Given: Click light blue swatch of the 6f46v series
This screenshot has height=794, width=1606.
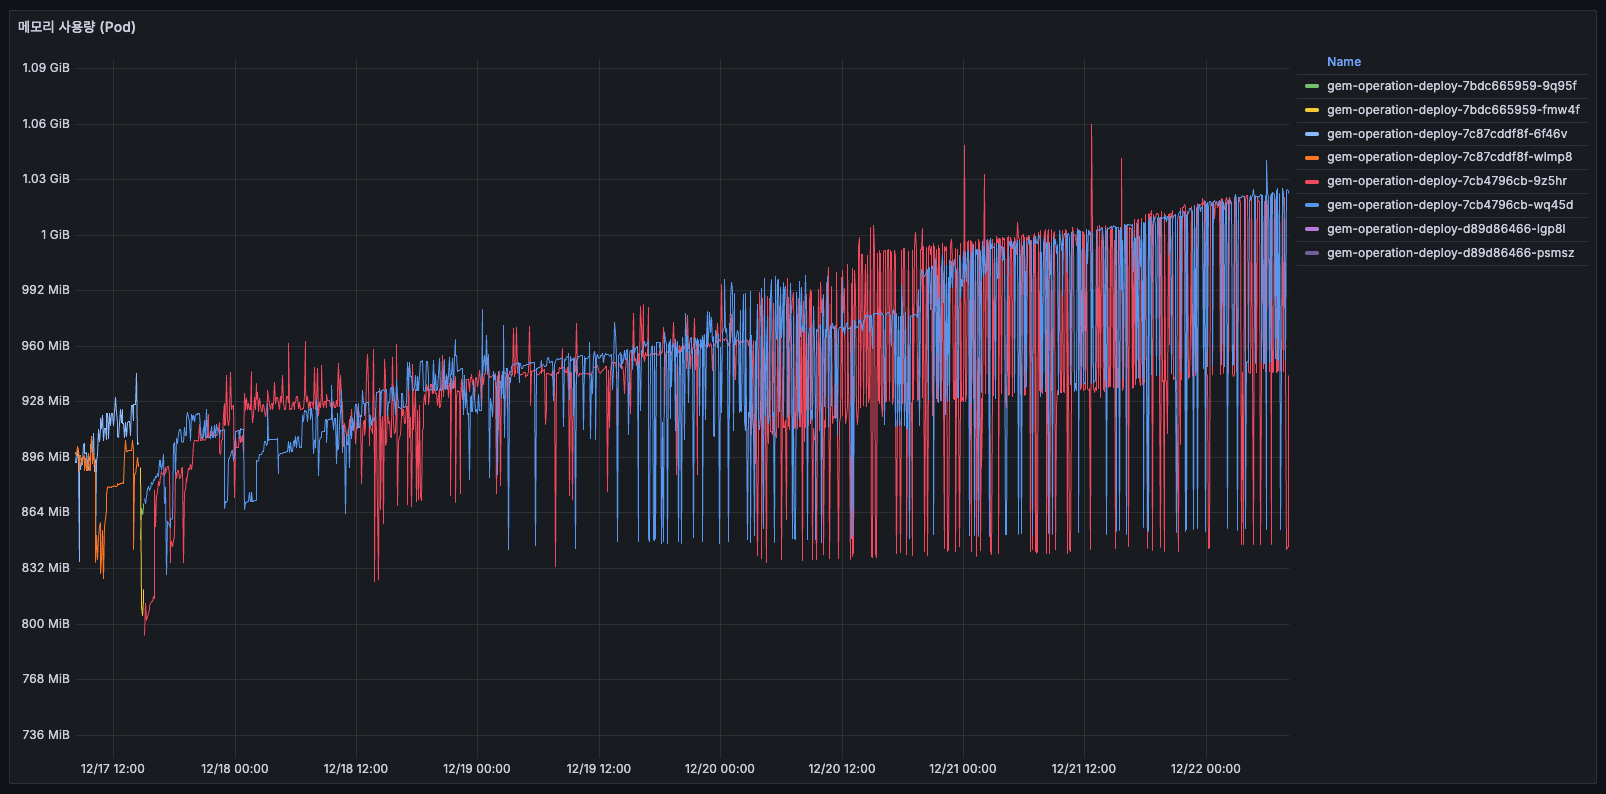Looking at the screenshot, I should 1312,134.
